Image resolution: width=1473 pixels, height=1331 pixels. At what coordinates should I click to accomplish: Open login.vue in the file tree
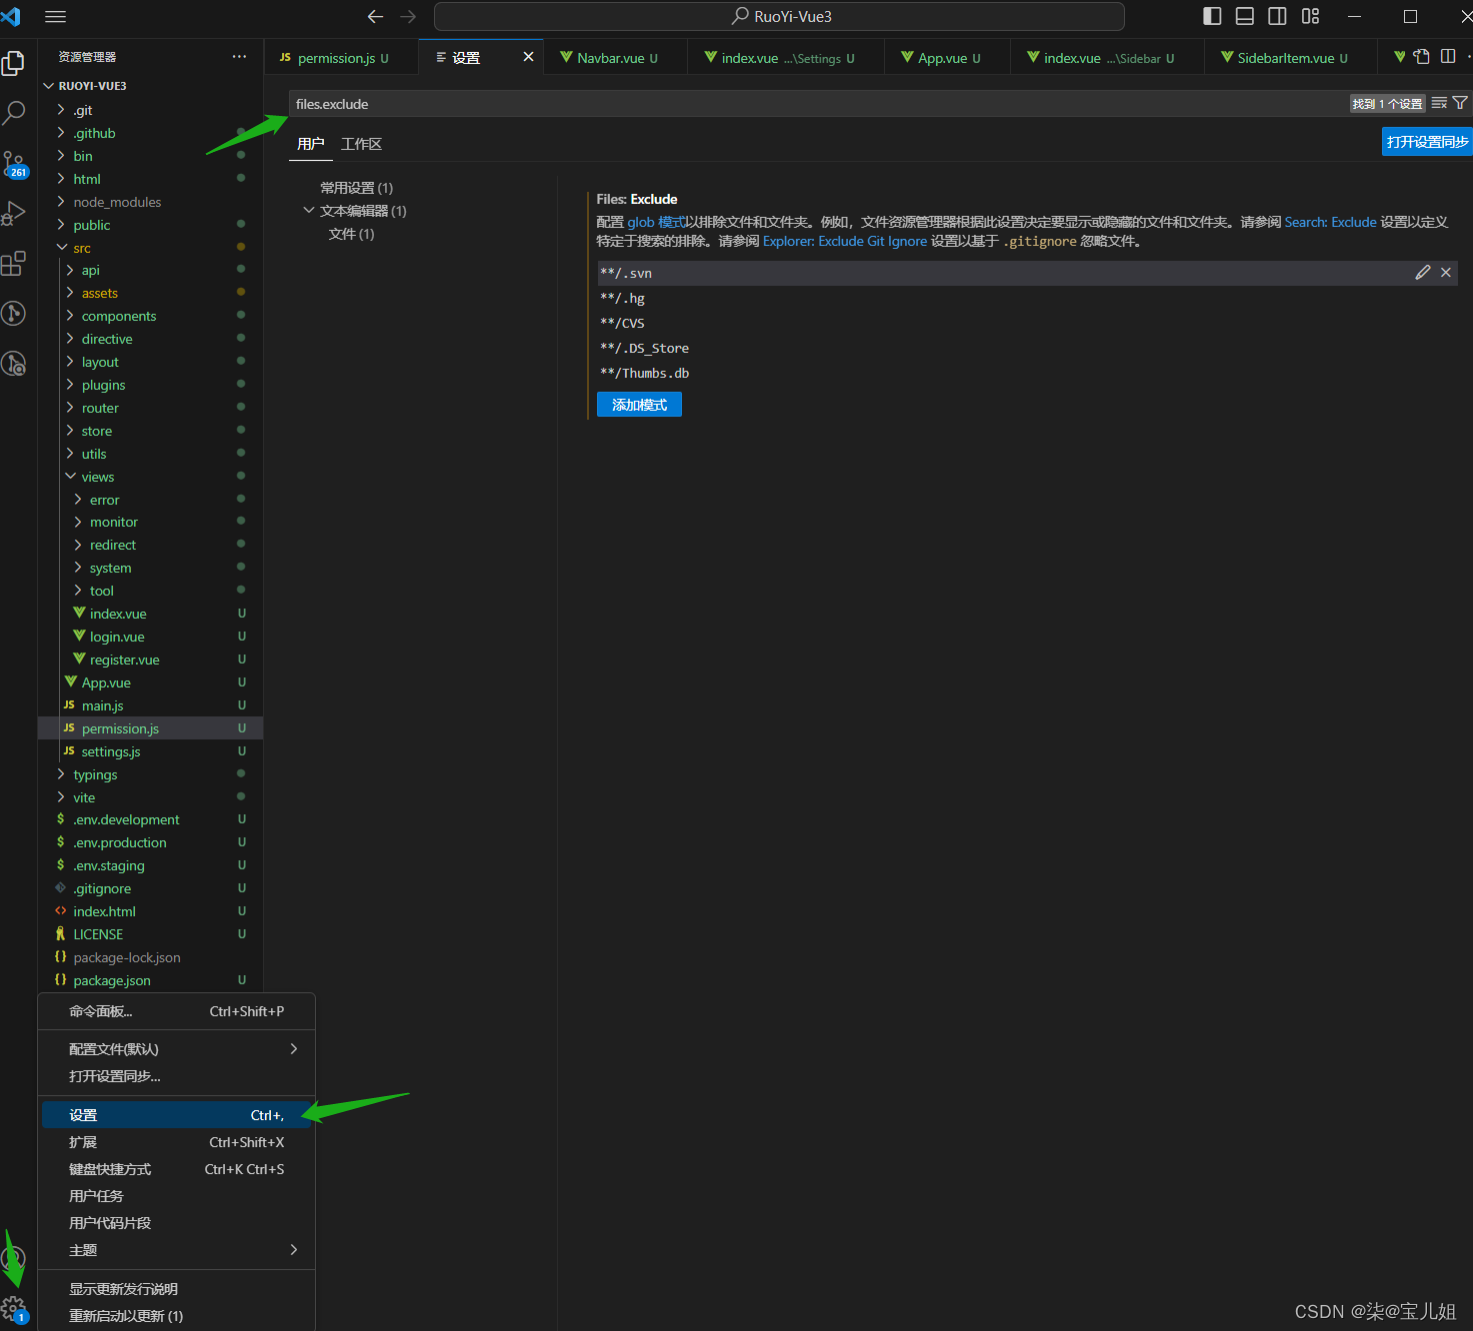pyautogui.click(x=150, y=637)
